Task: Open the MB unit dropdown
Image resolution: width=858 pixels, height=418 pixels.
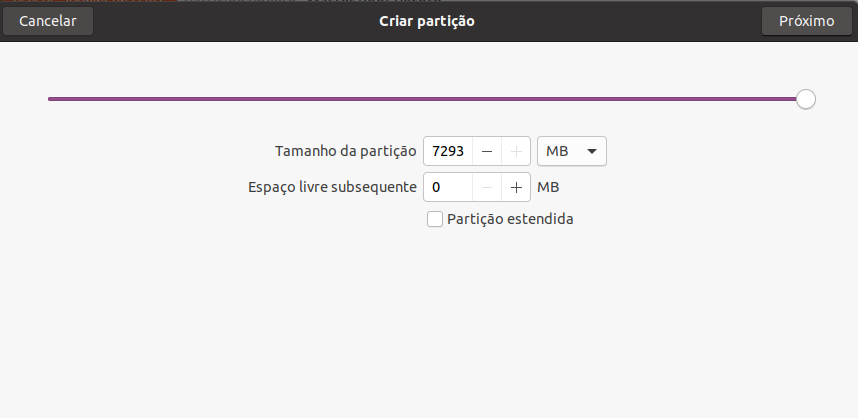Action: click(572, 151)
